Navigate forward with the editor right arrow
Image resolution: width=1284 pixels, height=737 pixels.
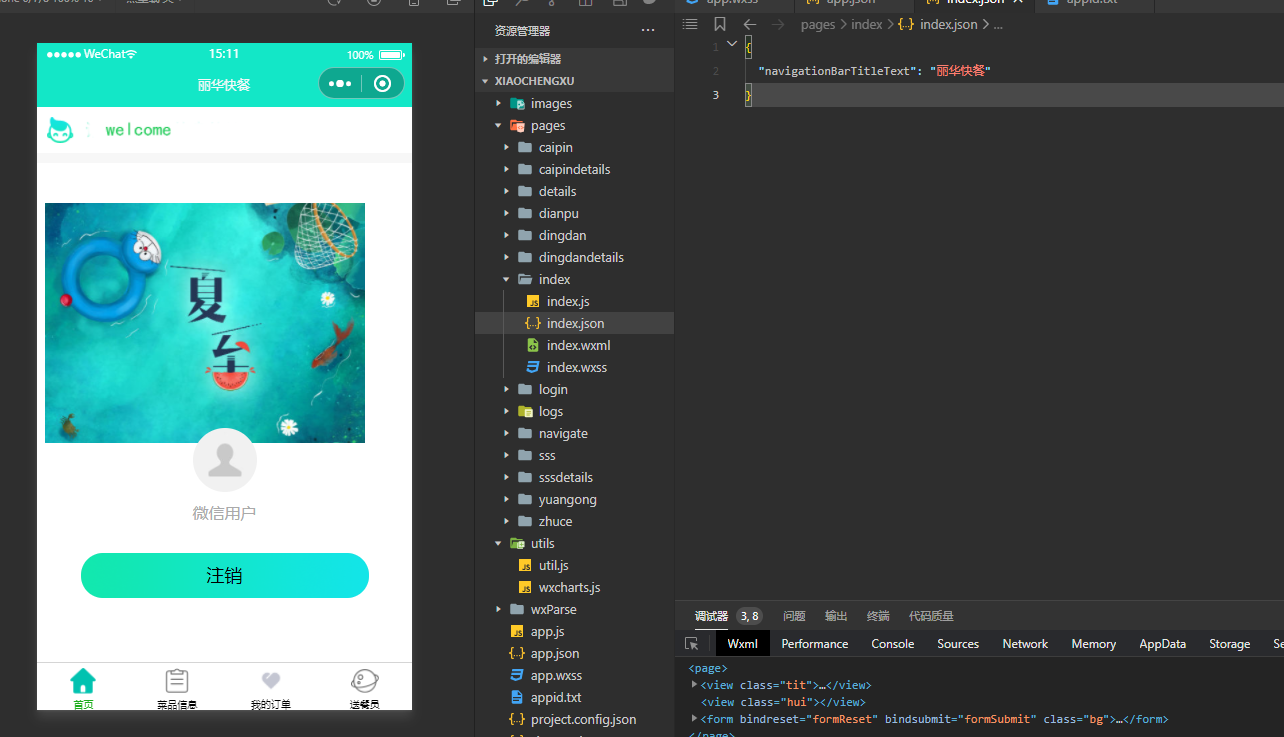click(778, 24)
